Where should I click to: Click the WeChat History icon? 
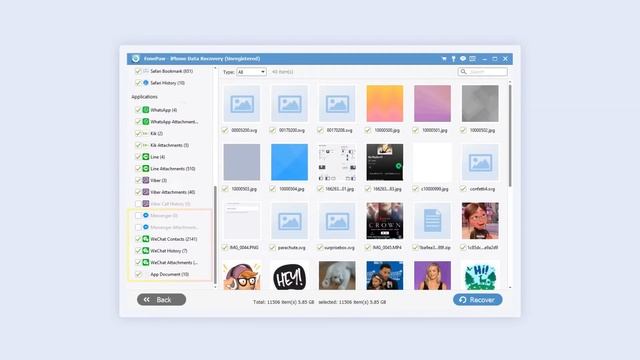coord(146,251)
